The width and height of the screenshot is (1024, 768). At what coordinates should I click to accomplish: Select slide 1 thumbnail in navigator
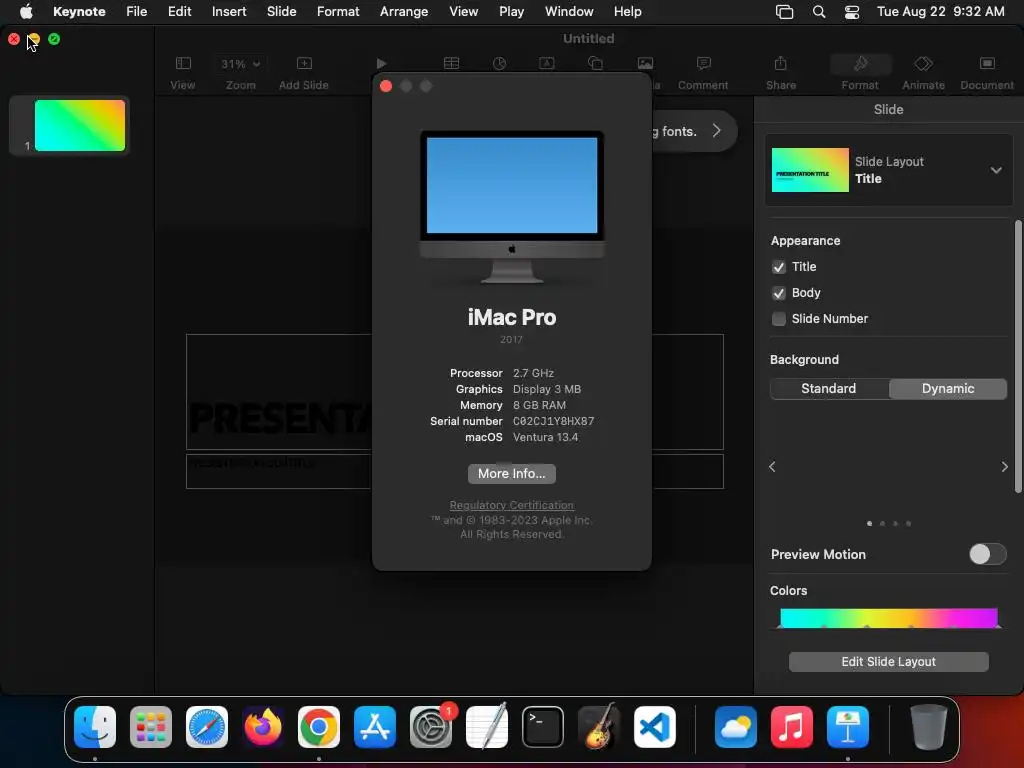click(80, 125)
